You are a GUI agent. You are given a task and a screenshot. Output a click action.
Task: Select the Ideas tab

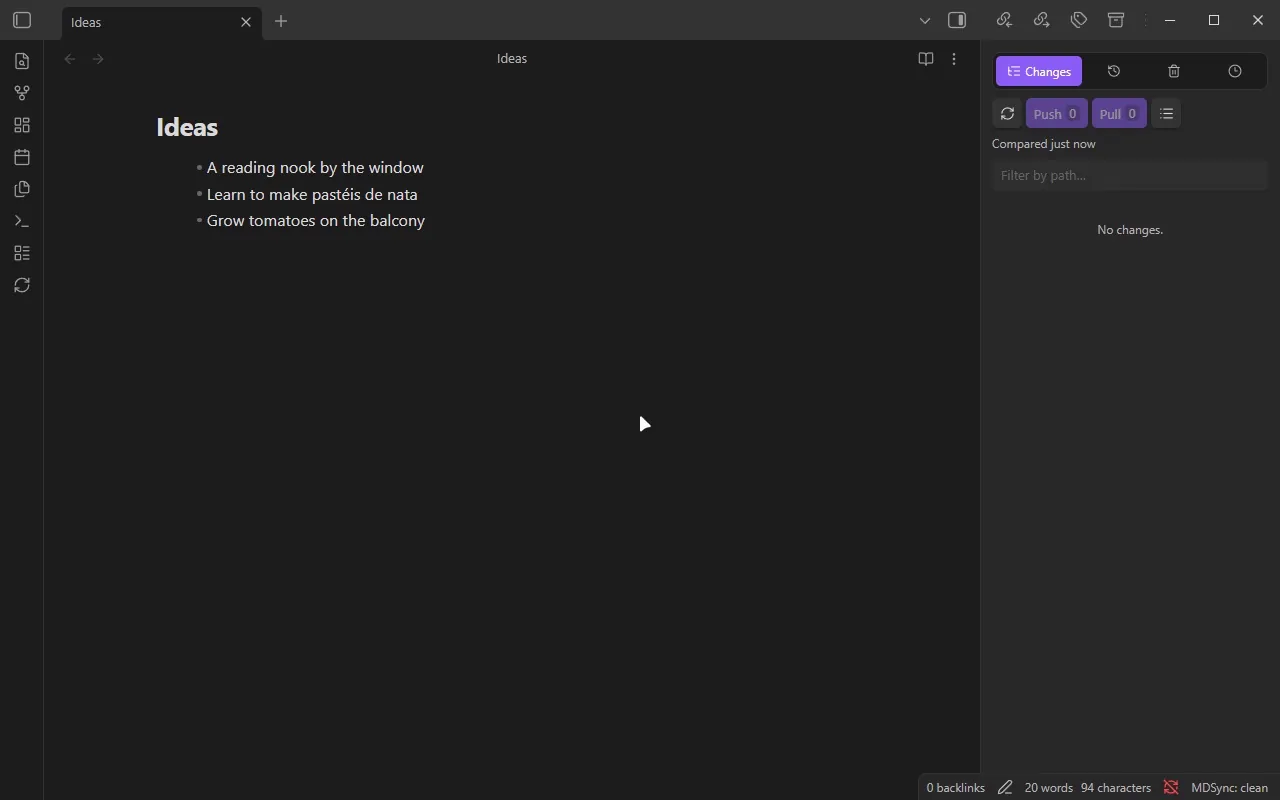tap(162, 22)
